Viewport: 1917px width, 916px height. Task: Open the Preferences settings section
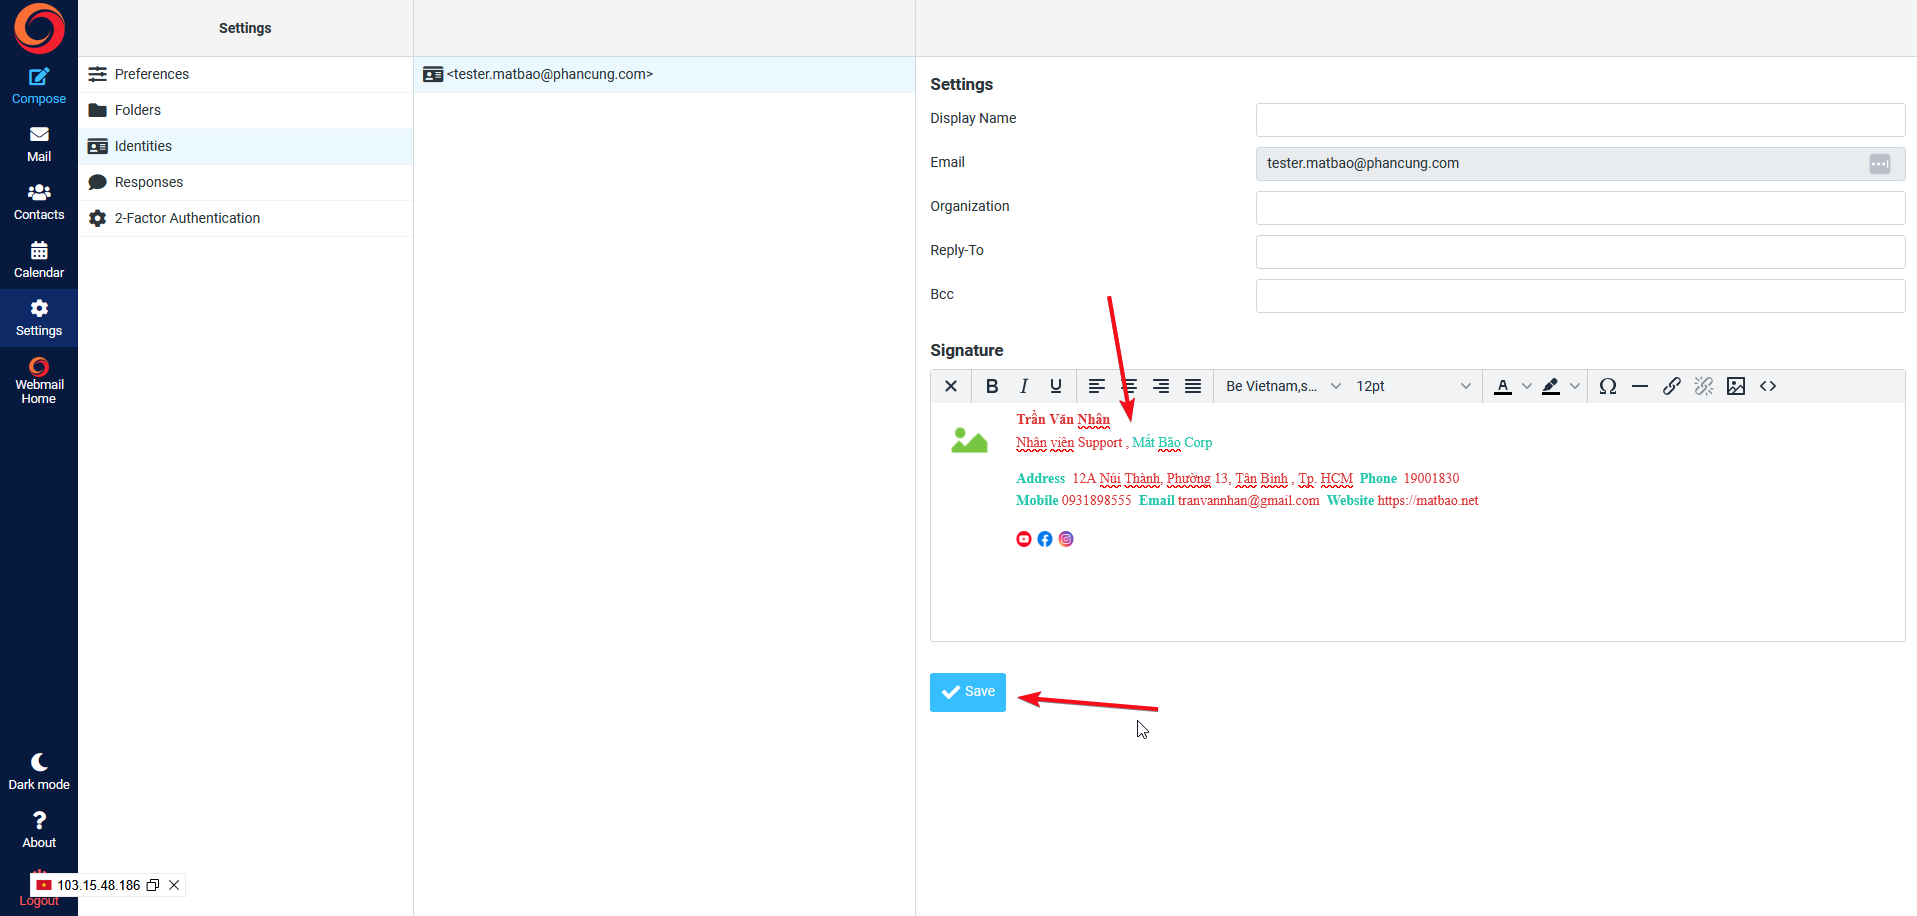tap(151, 74)
